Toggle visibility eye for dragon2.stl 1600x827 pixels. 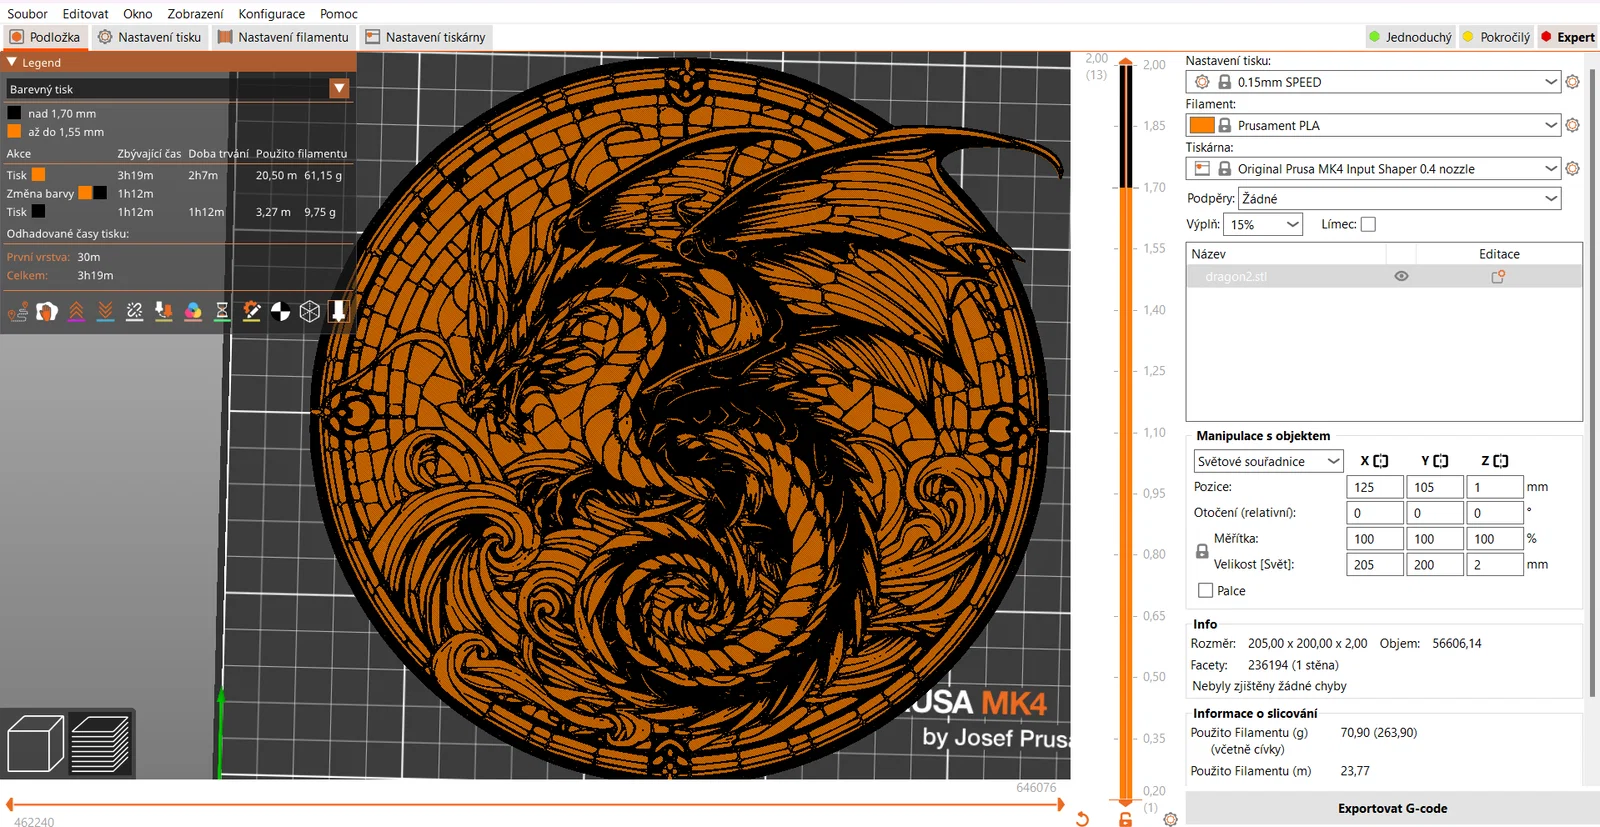1401,277
